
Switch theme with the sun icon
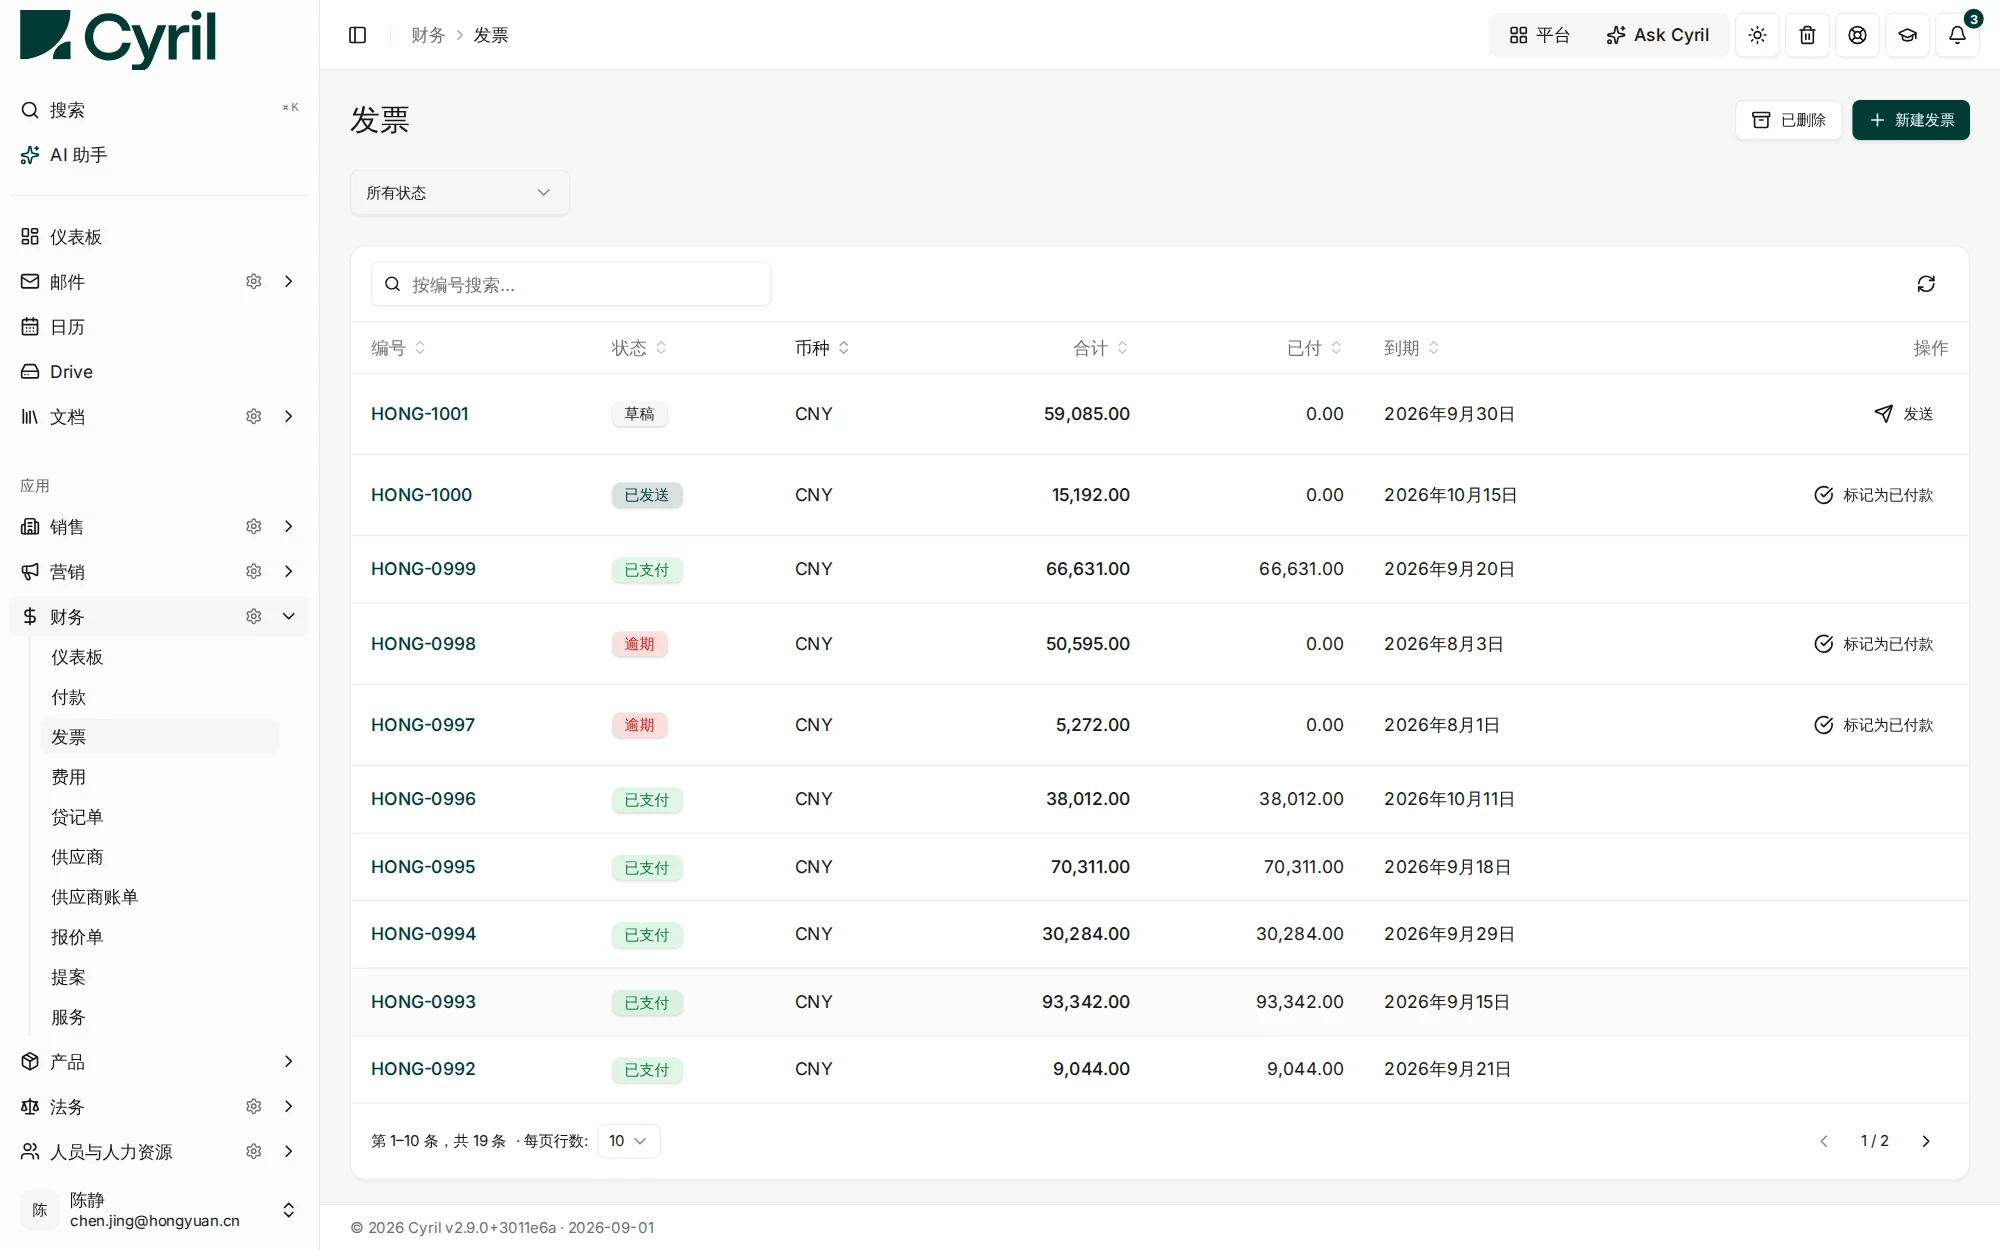pos(1757,35)
